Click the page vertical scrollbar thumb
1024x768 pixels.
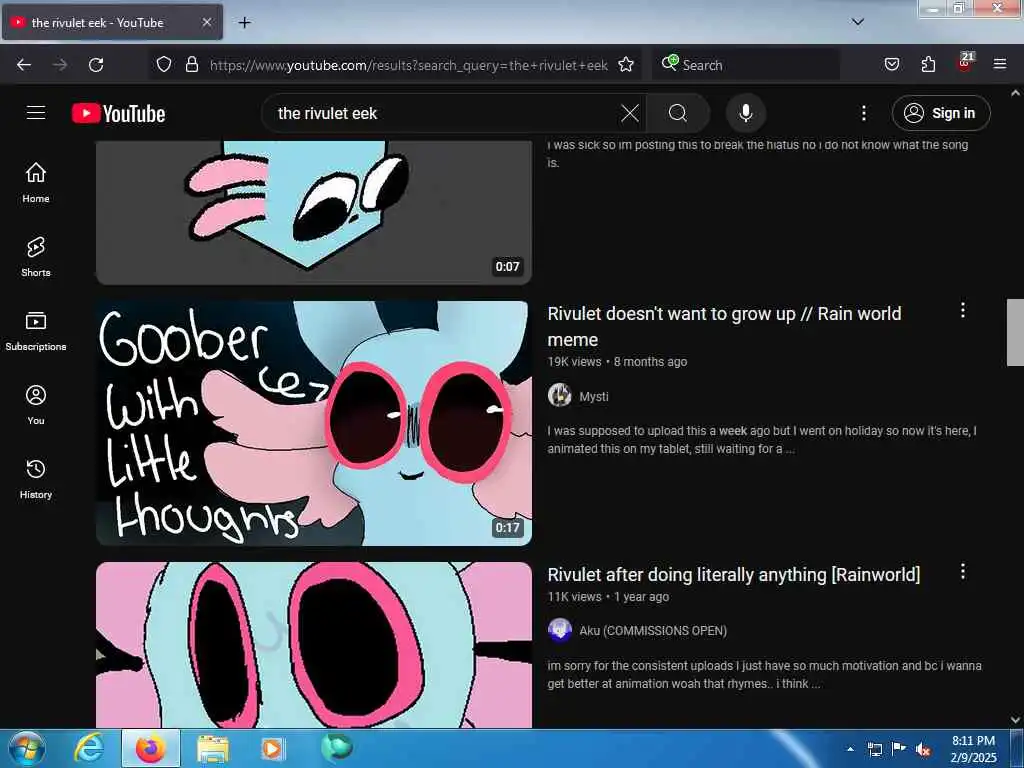click(x=1016, y=332)
